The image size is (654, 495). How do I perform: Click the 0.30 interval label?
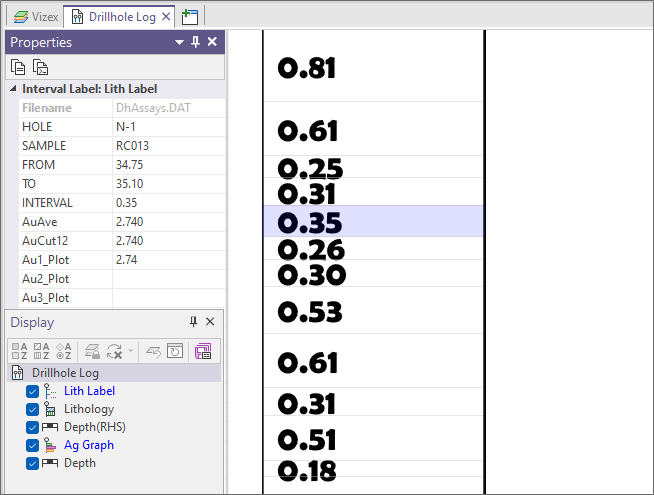312,275
